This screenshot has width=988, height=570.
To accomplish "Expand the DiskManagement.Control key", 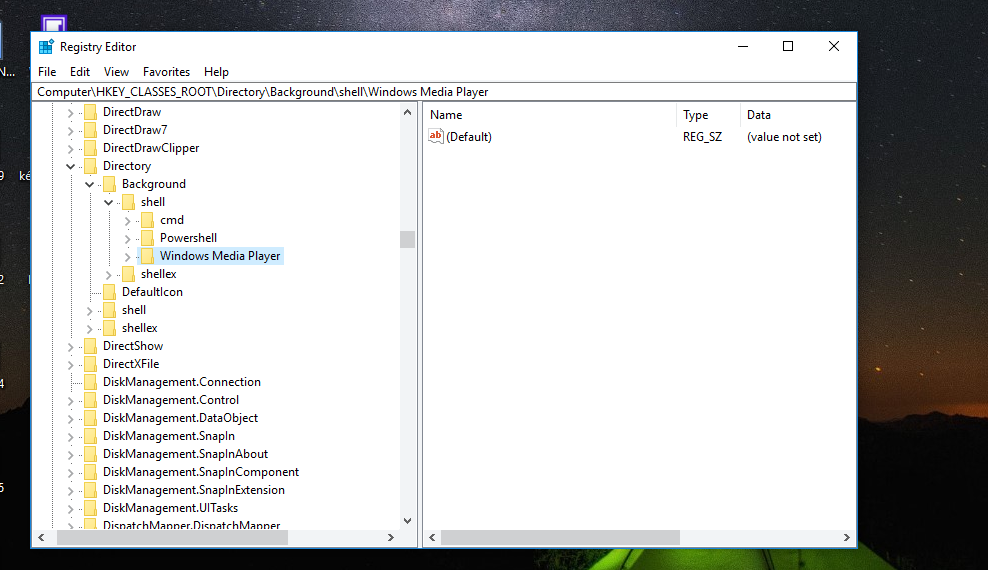I will 71,401.
